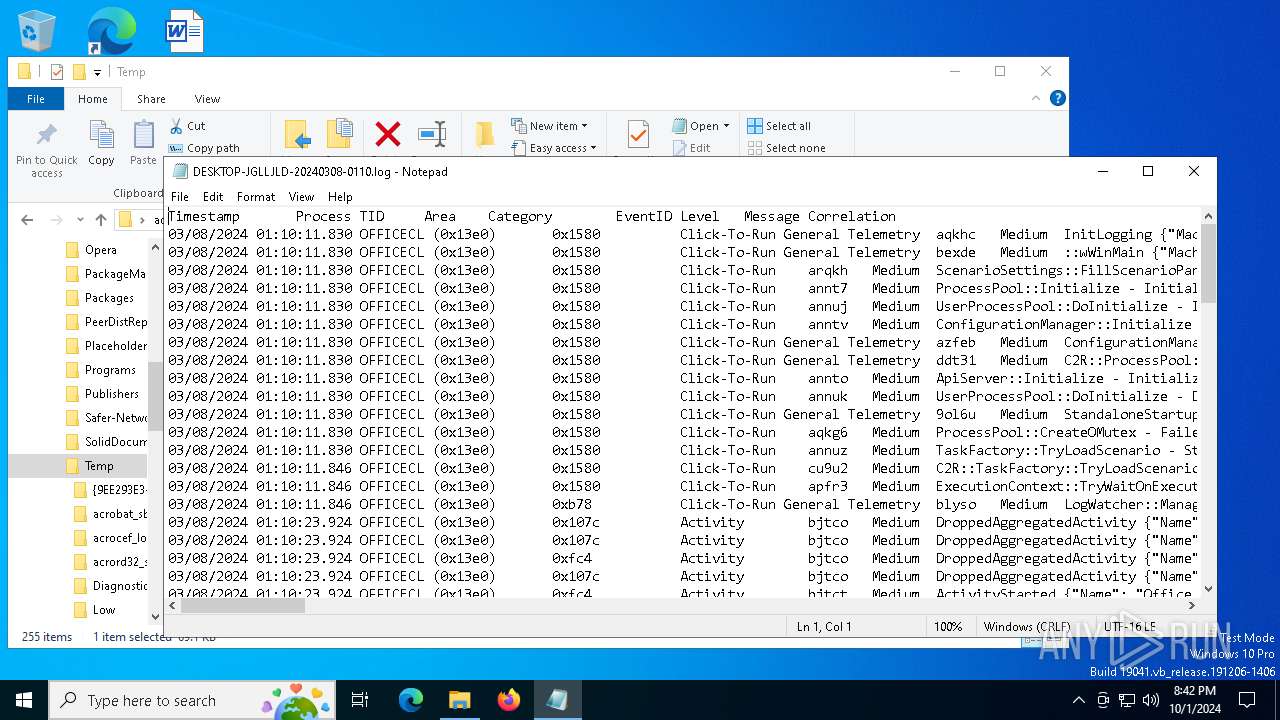Click Select none in Explorer ribbon
This screenshot has width=1280, height=720.
[x=786, y=148]
